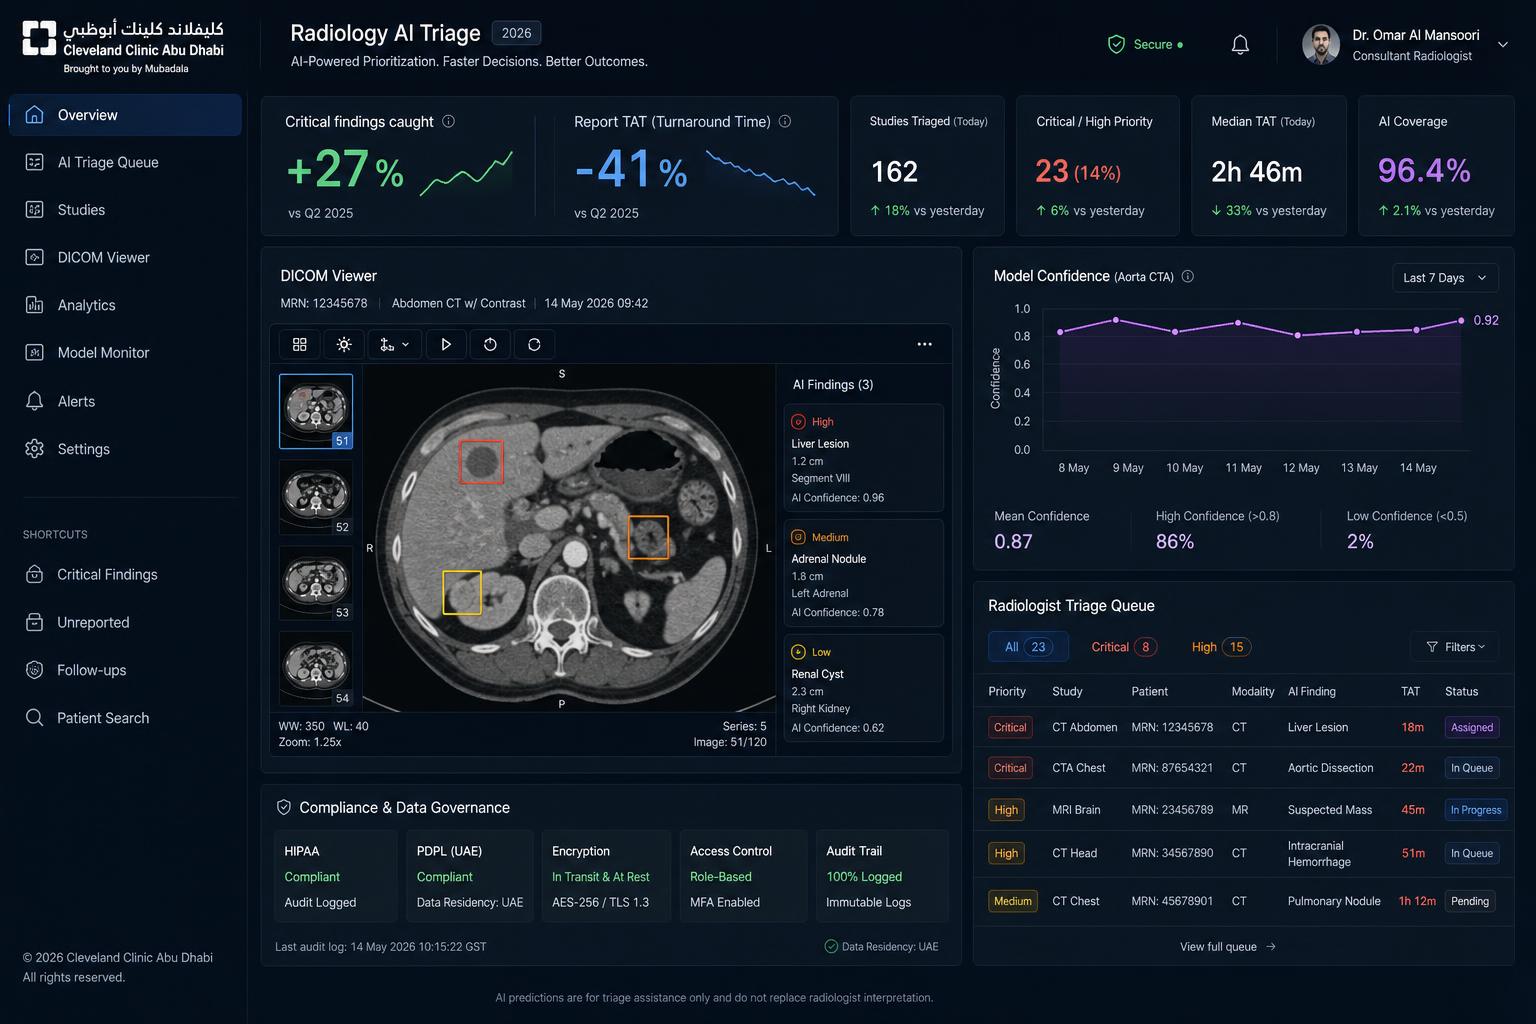Click the yellow renal cyst bounding box

pyautogui.click(x=462, y=592)
